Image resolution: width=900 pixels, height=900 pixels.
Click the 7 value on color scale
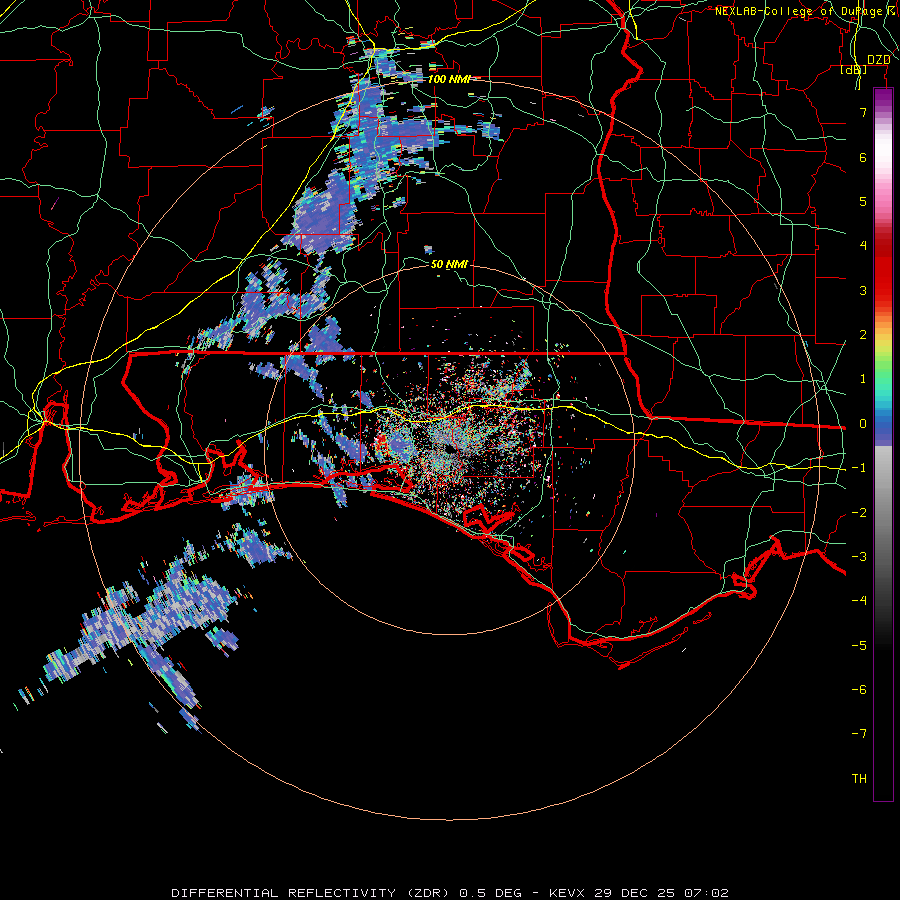click(863, 112)
